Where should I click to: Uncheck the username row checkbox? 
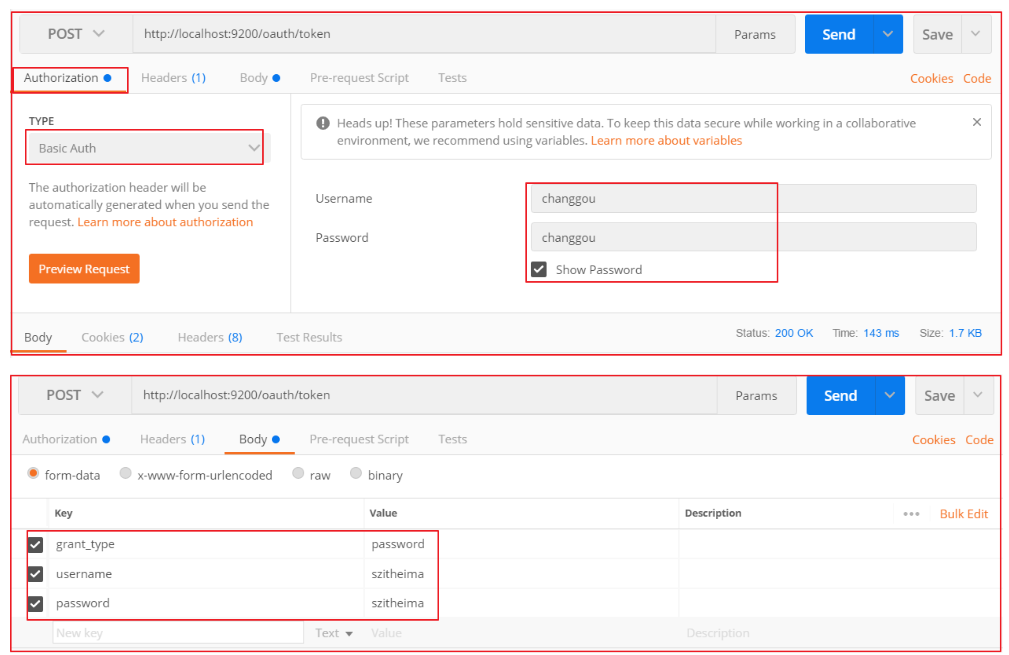click(x=36, y=574)
